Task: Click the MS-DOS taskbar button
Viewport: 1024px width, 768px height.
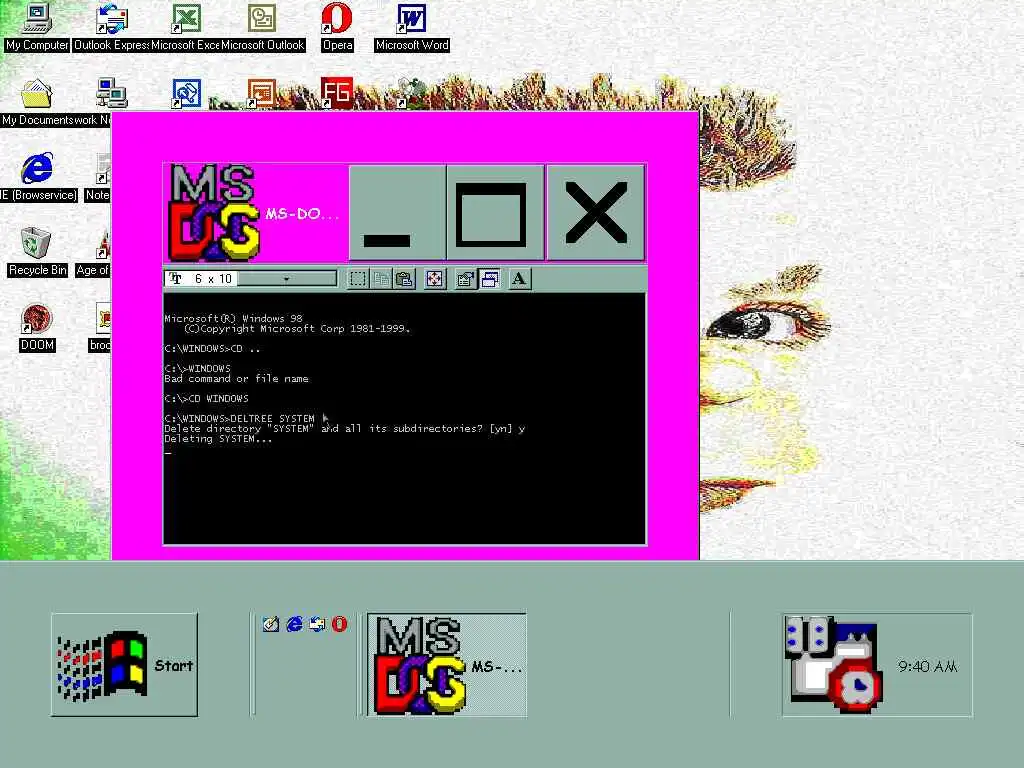Action: pos(447,665)
